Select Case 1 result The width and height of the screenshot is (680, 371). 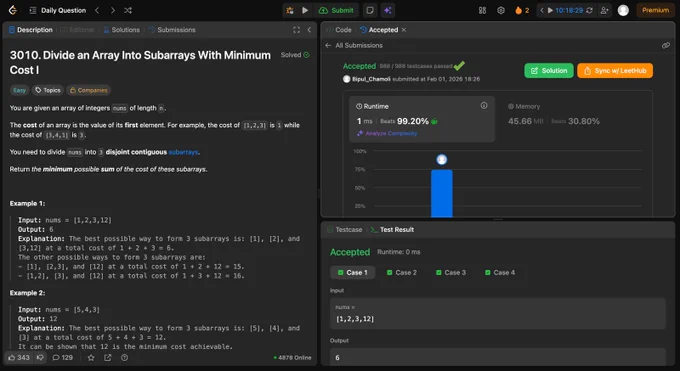(353, 273)
